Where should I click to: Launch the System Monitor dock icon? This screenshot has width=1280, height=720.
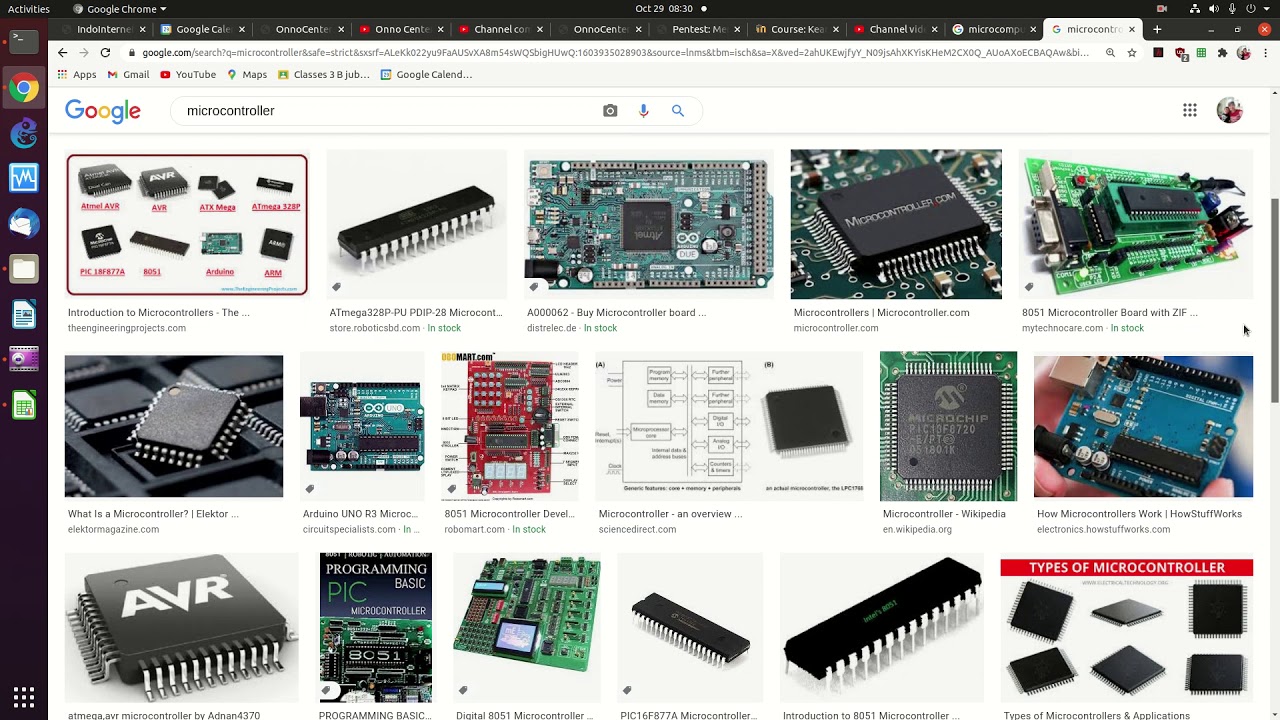(x=24, y=178)
